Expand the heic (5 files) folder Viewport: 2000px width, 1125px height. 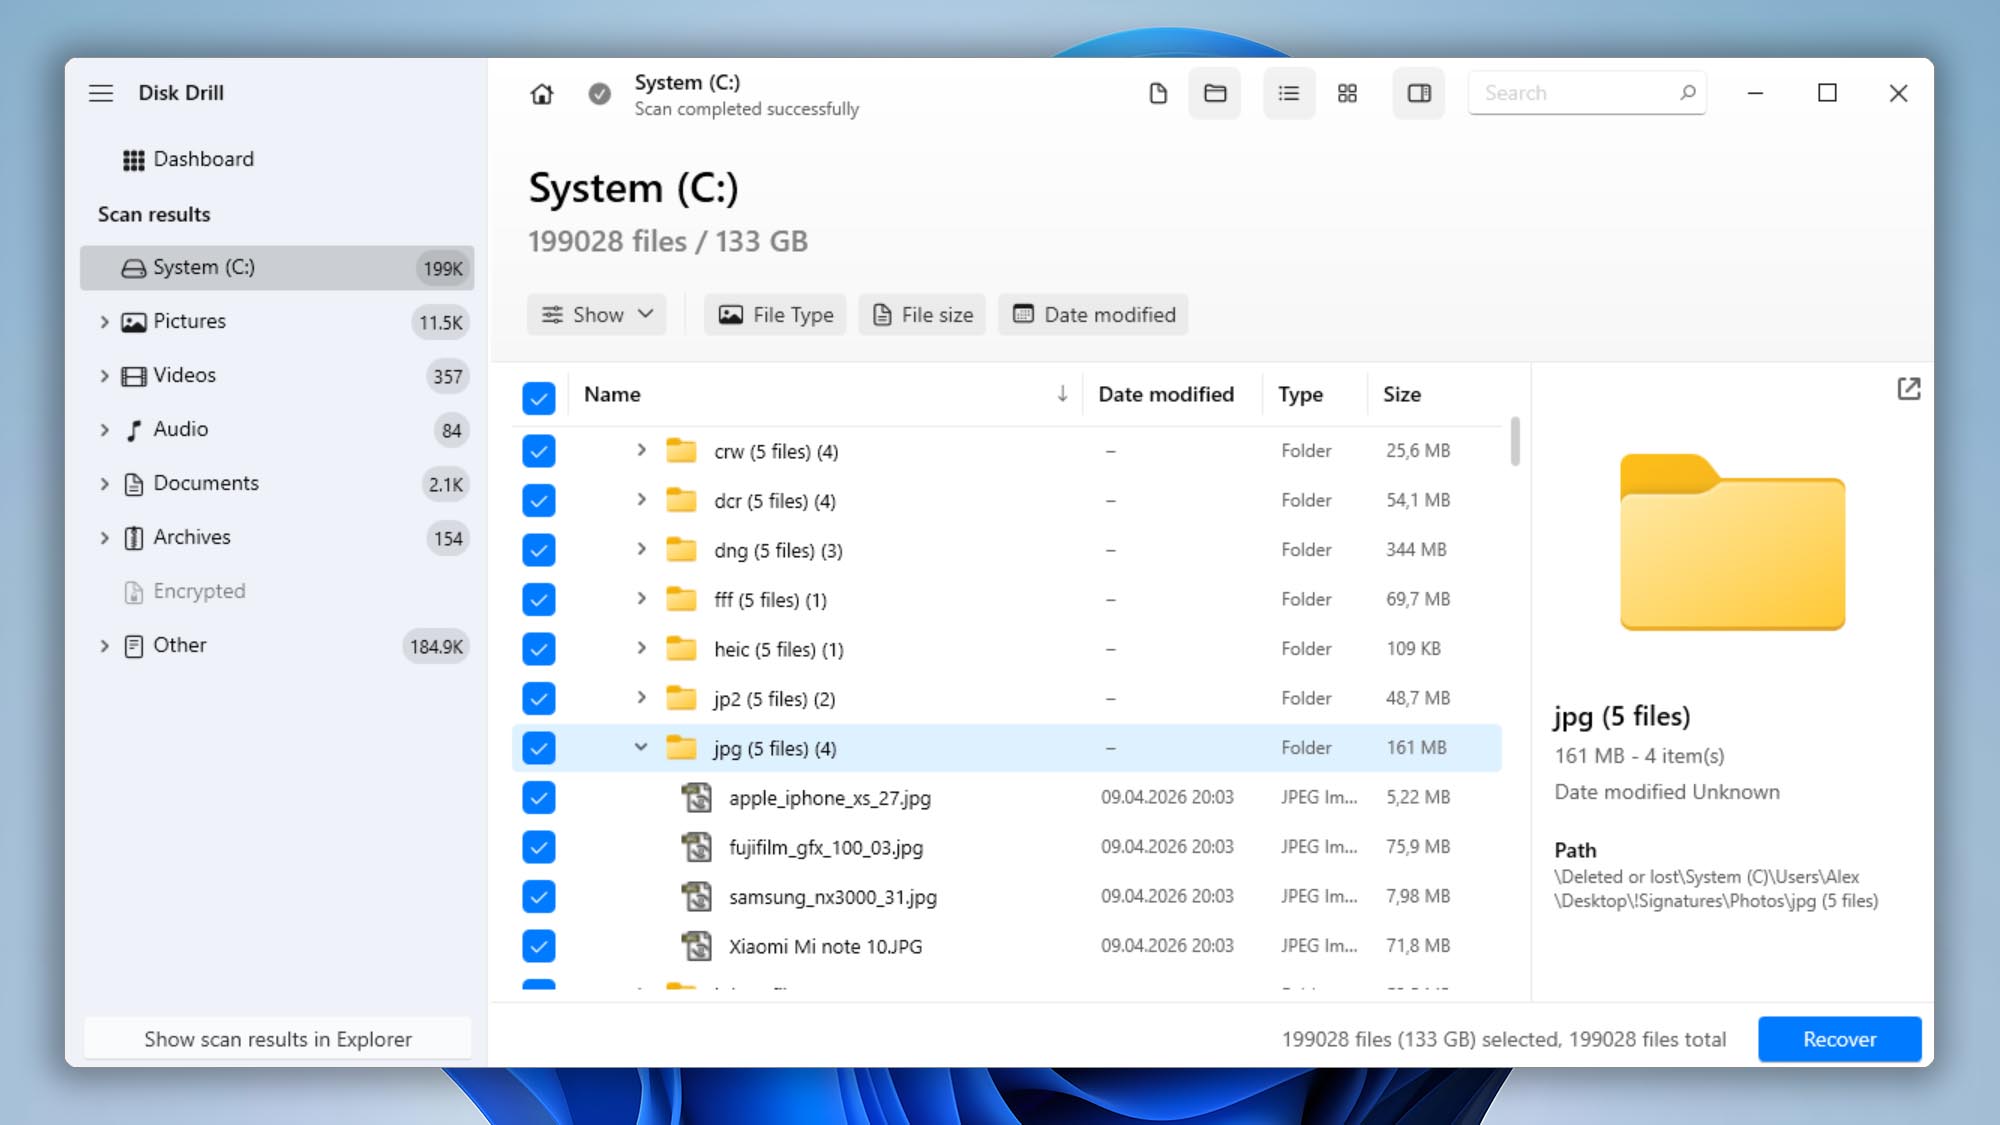pyautogui.click(x=641, y=648)
